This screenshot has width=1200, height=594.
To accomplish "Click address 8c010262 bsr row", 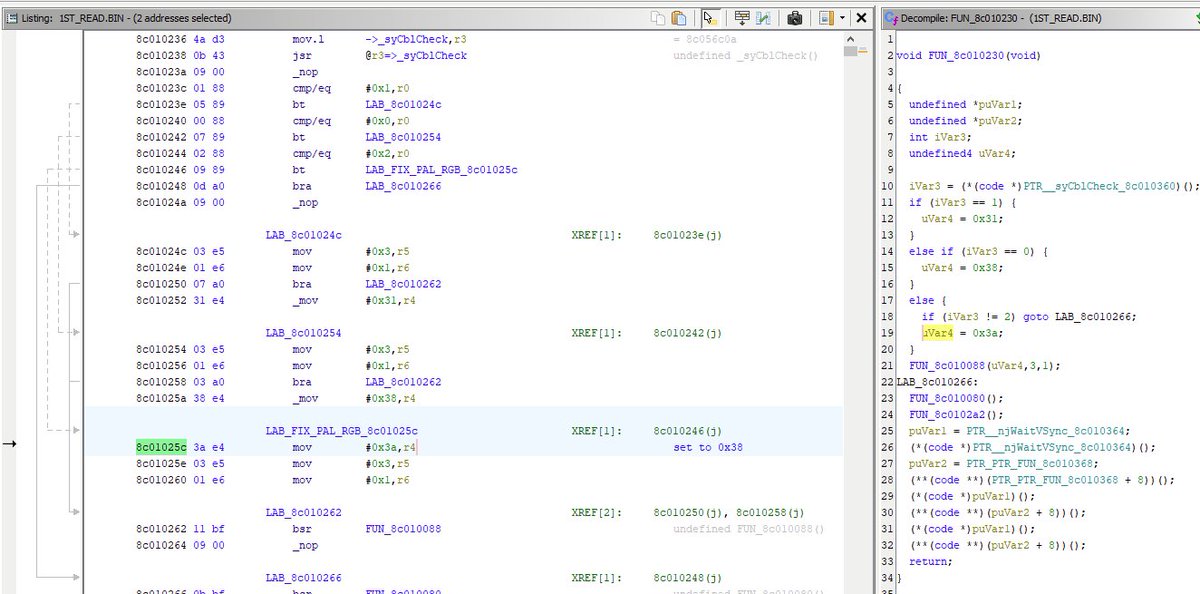I will [x=160, y=529].
